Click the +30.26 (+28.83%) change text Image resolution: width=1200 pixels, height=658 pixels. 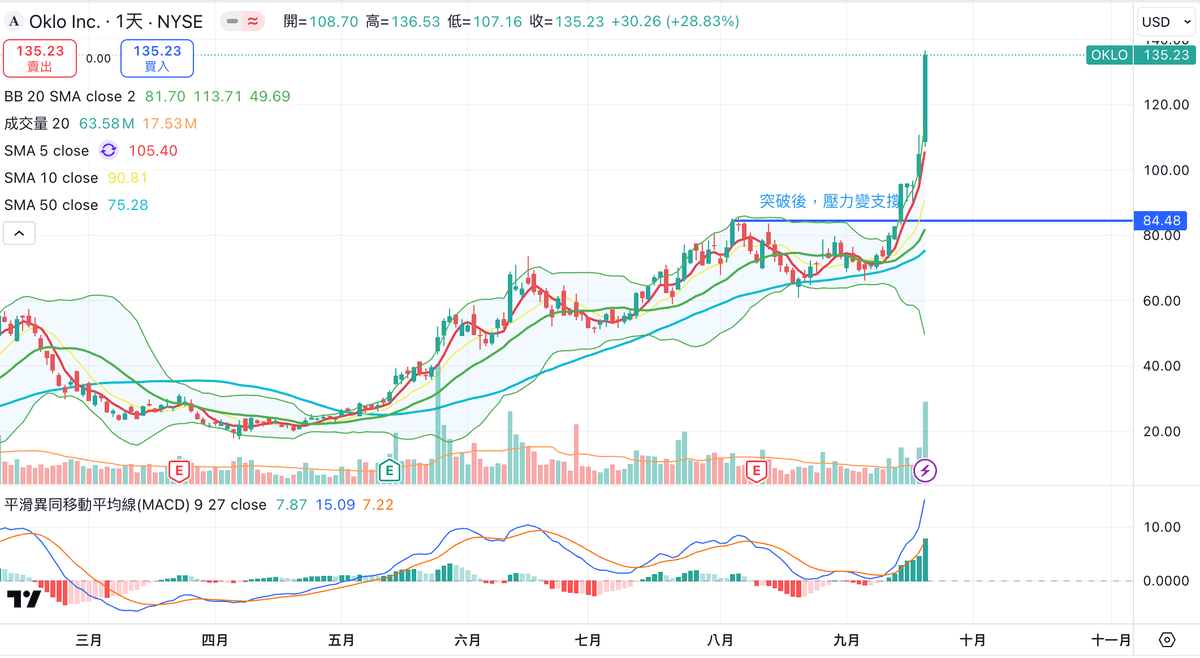coord(676,21)
